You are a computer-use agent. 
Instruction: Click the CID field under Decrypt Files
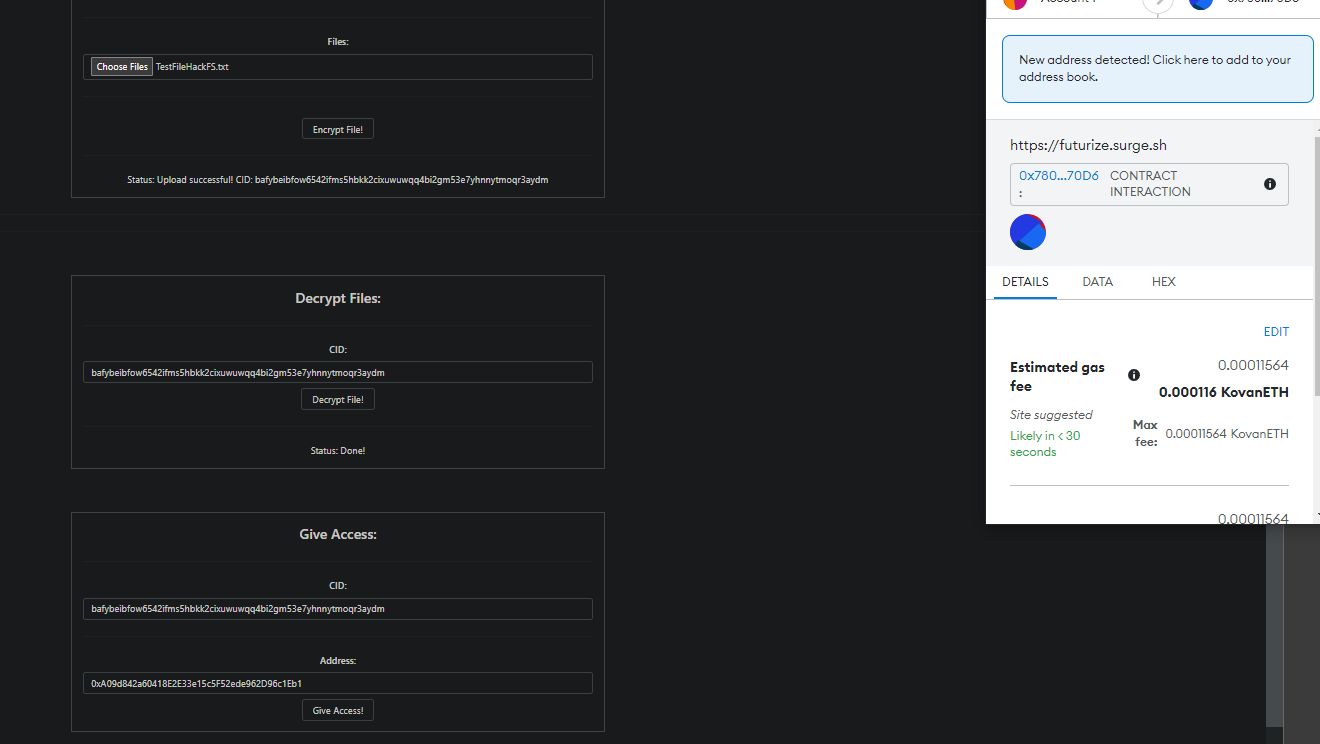coord(338,372)
